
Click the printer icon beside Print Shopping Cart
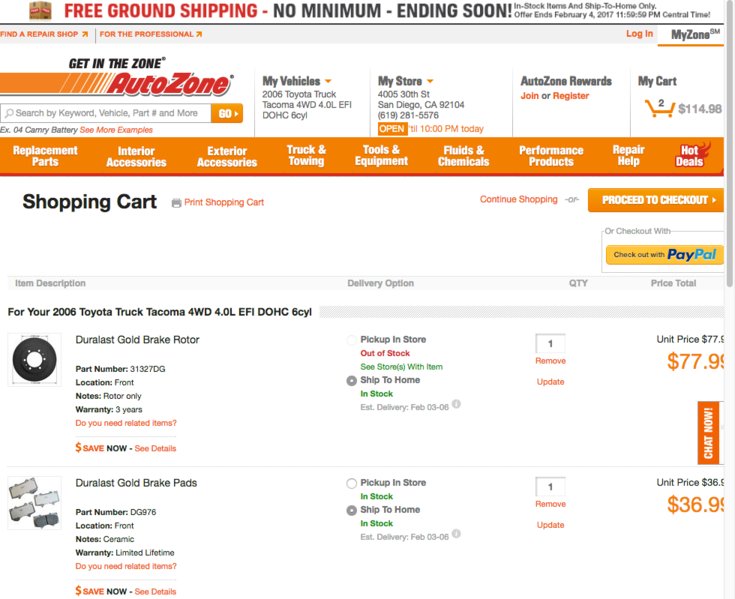click(176, 202)
